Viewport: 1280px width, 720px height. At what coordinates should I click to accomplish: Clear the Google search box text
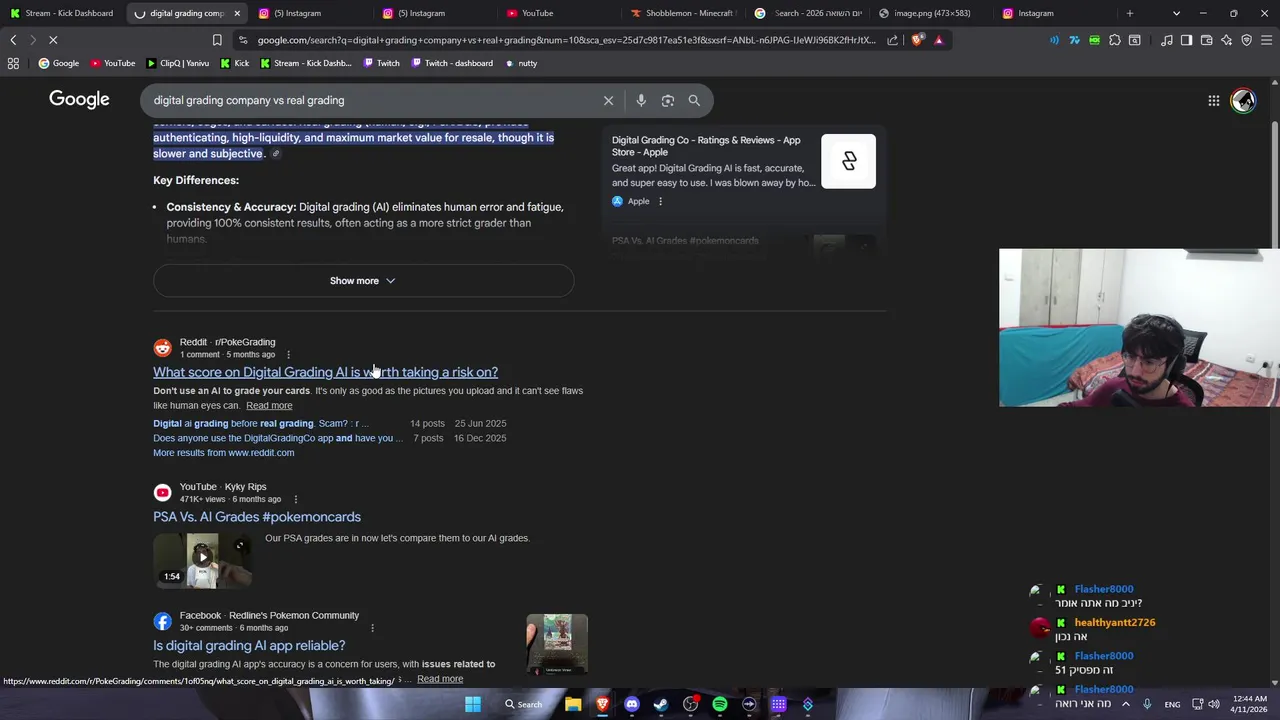click(x=608, y=100)
